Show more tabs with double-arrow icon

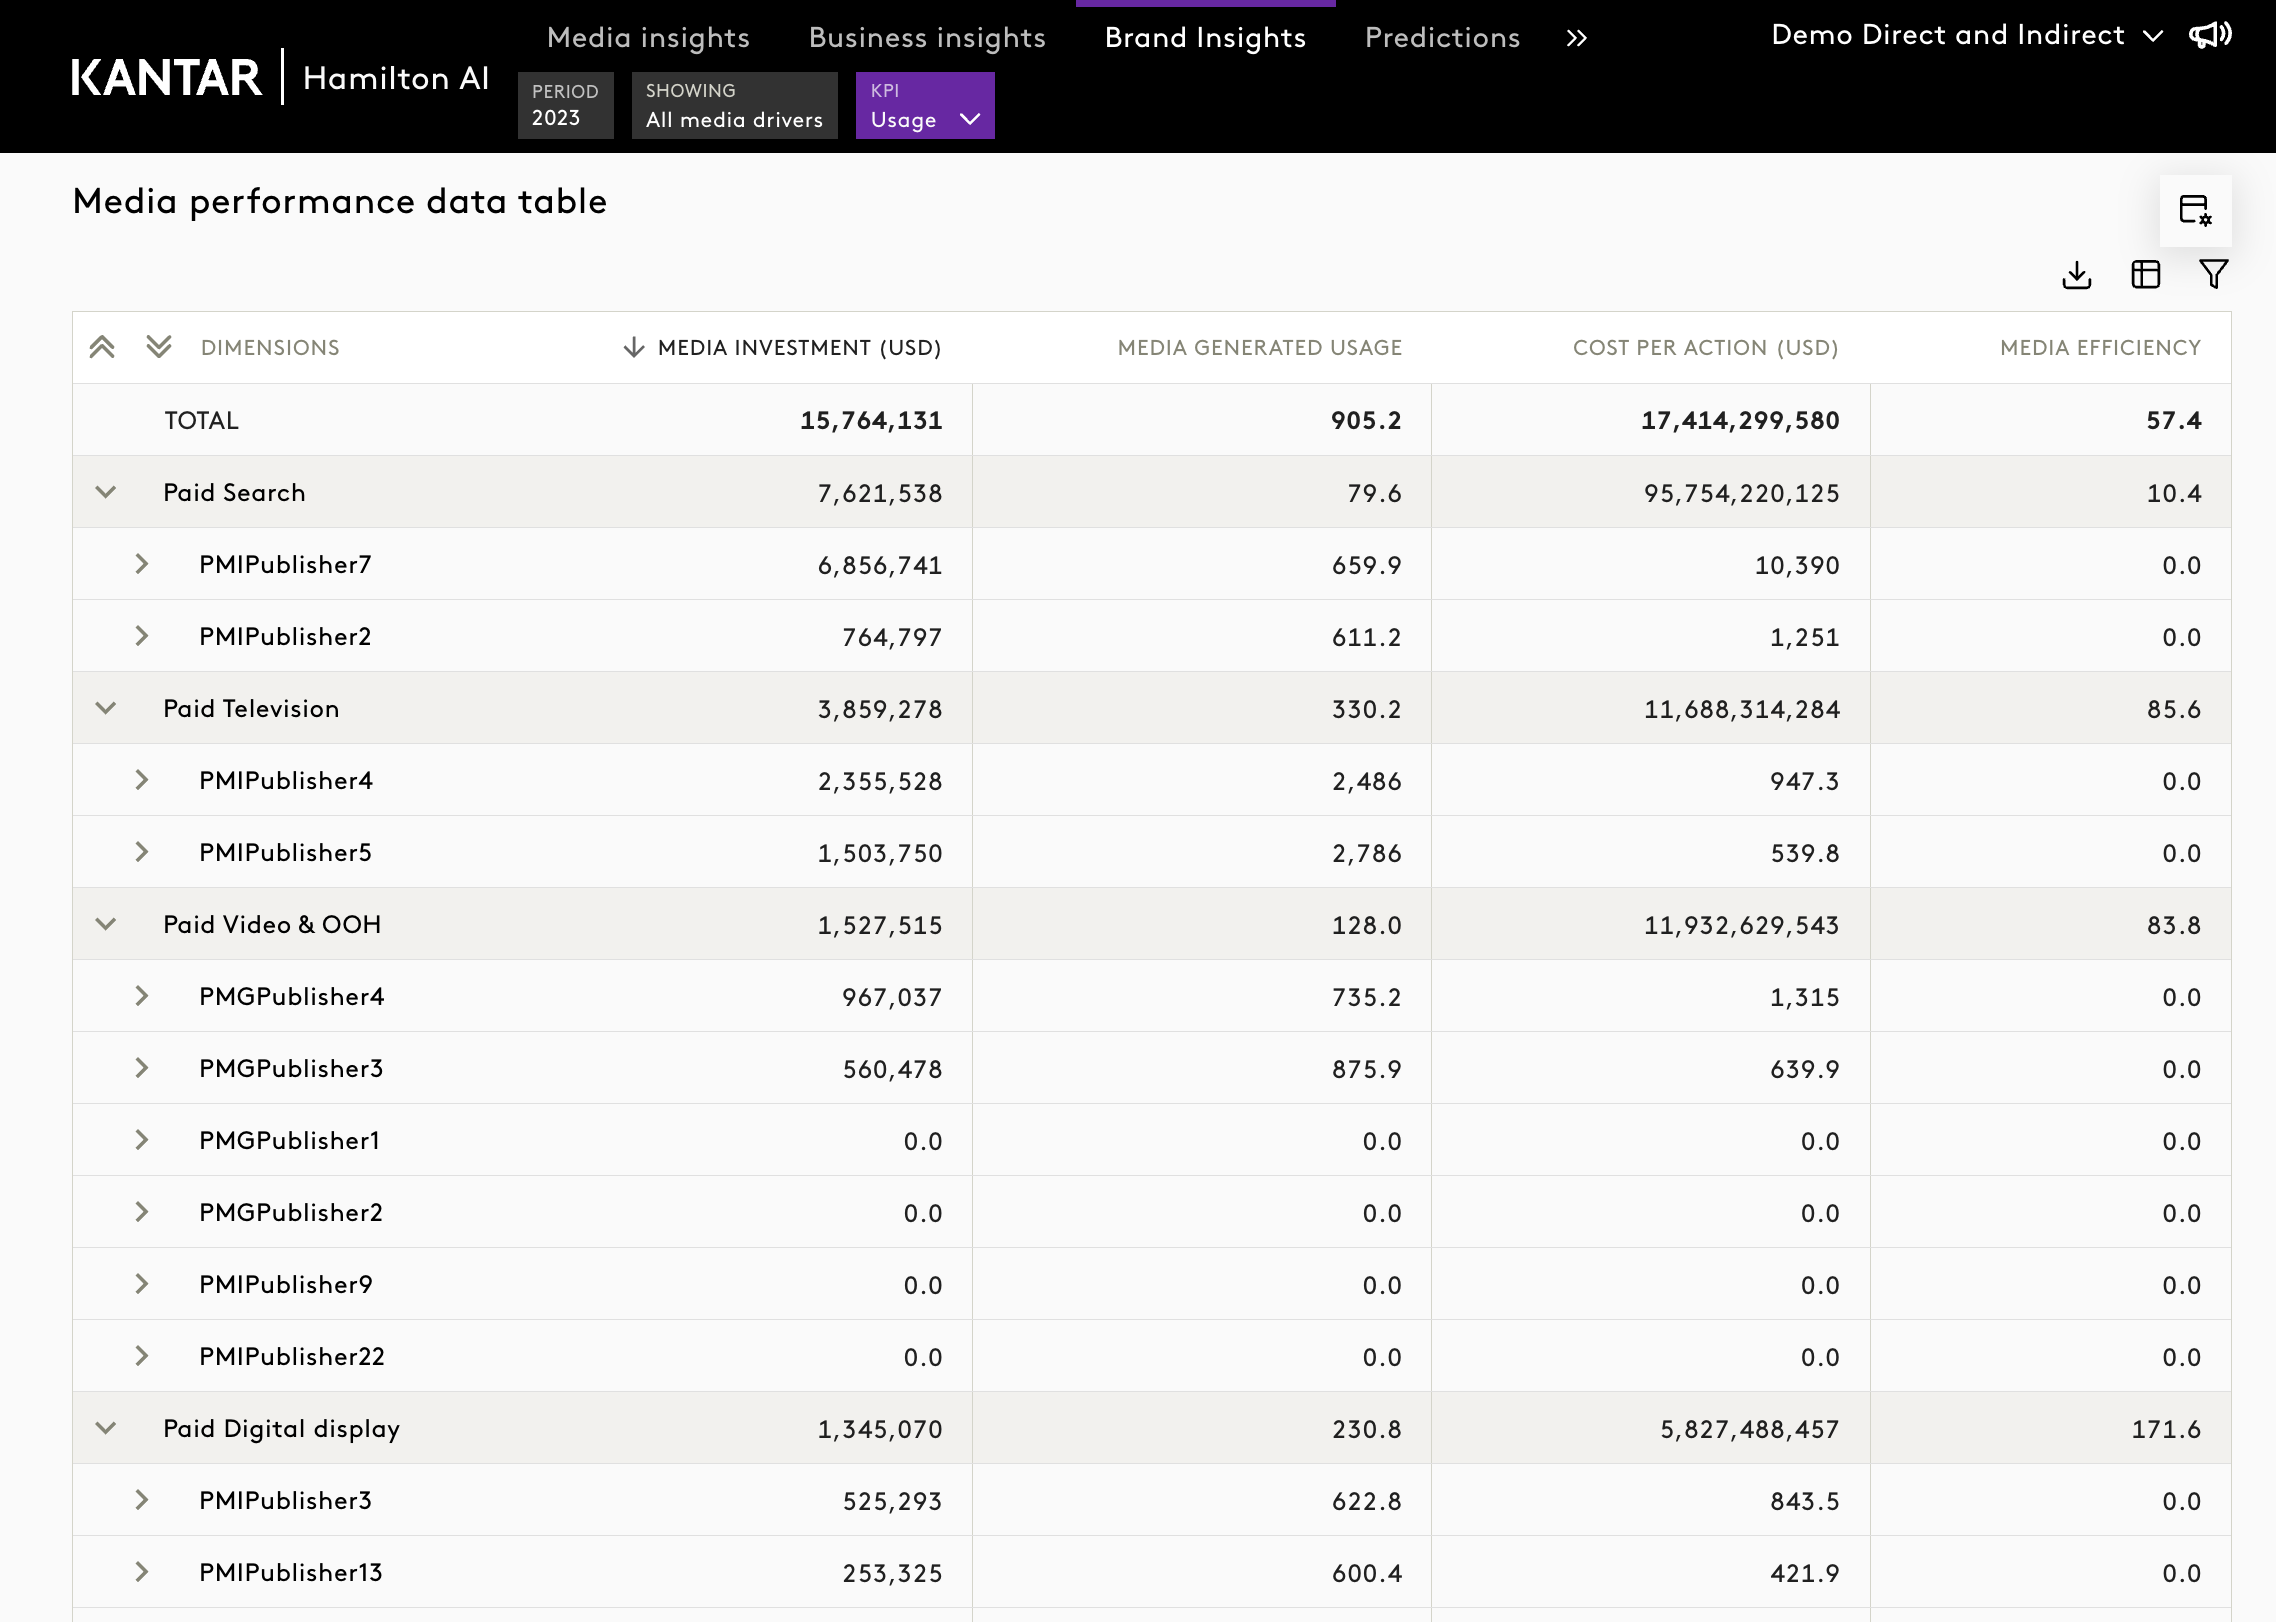(1577, 38)
